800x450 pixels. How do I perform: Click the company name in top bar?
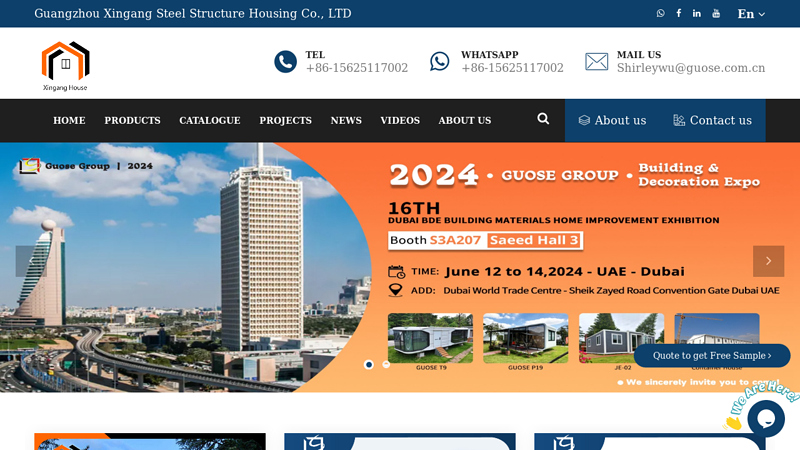click(x=193, y=13)
